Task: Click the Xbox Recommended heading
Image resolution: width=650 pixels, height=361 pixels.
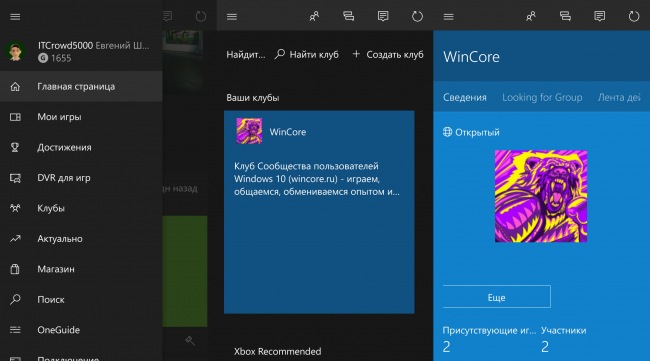Action: tap(277, 351)
